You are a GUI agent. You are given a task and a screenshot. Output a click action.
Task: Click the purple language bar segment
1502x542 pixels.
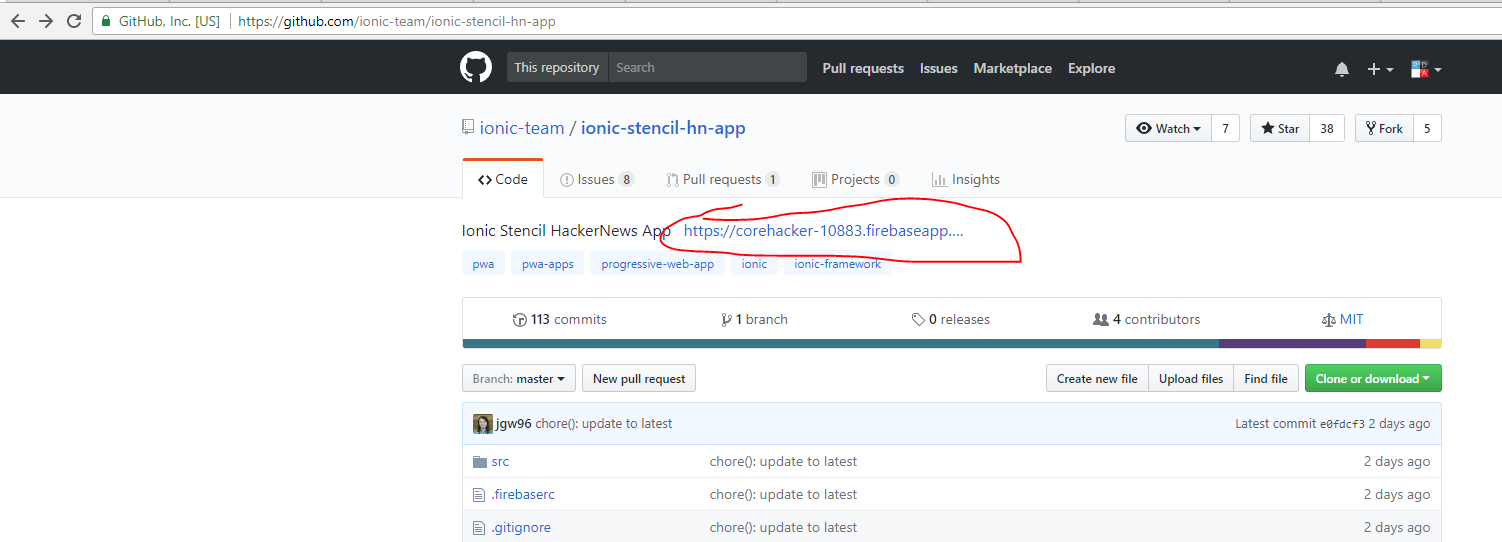(1292, 344)
